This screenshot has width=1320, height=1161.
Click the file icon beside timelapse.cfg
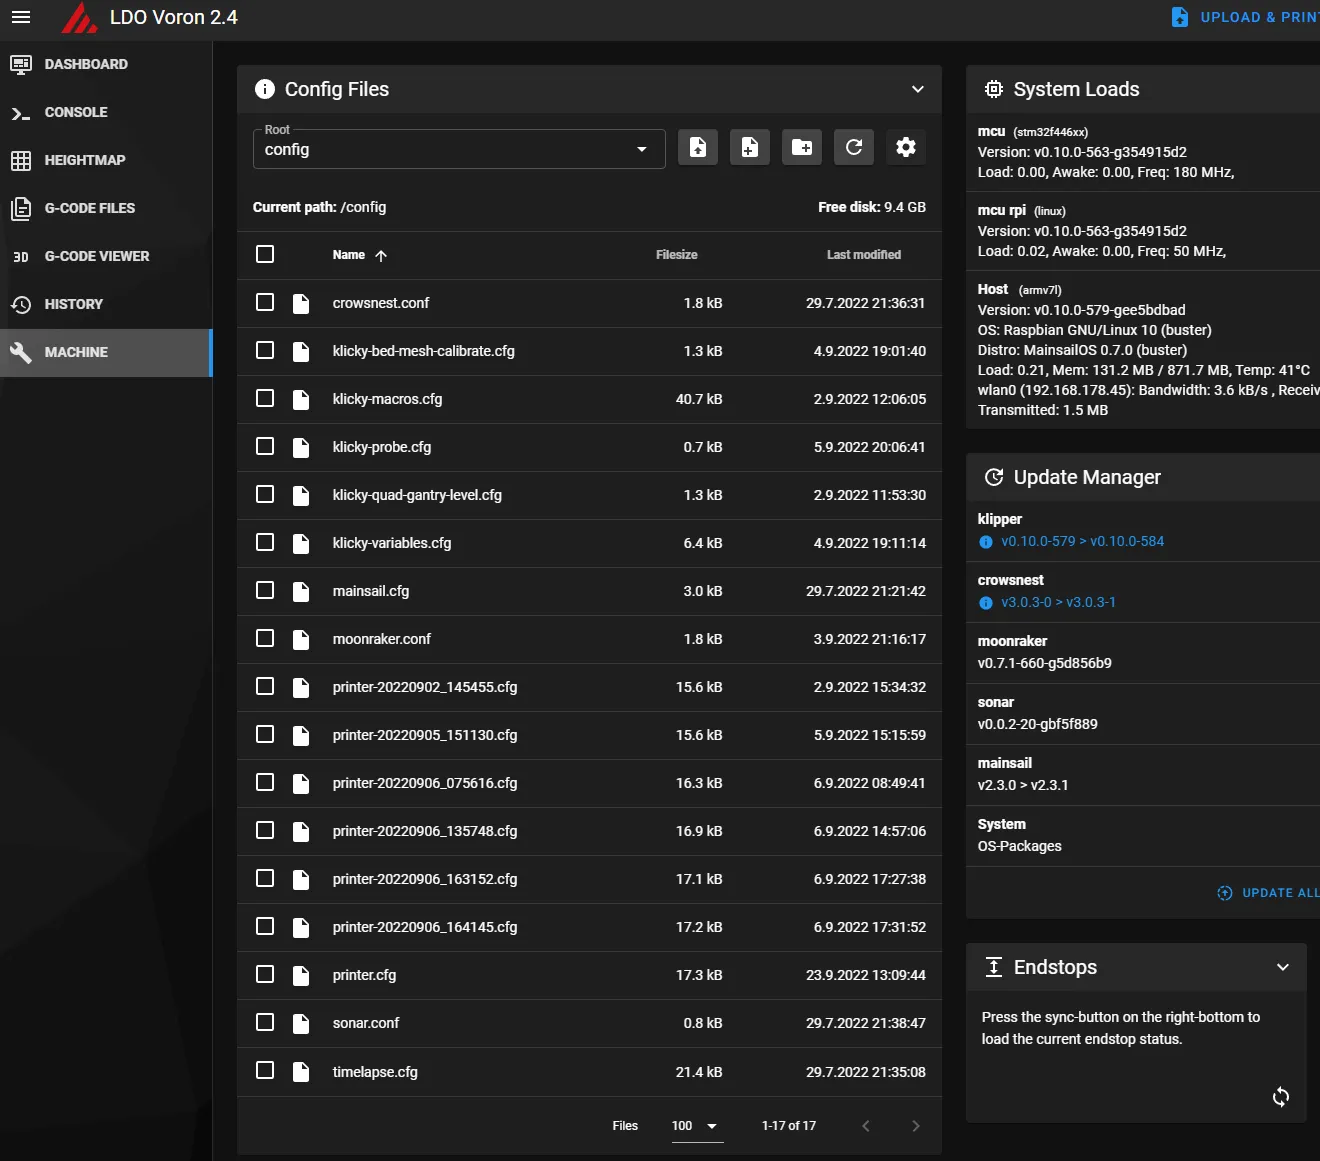[x=301, y=1072]
